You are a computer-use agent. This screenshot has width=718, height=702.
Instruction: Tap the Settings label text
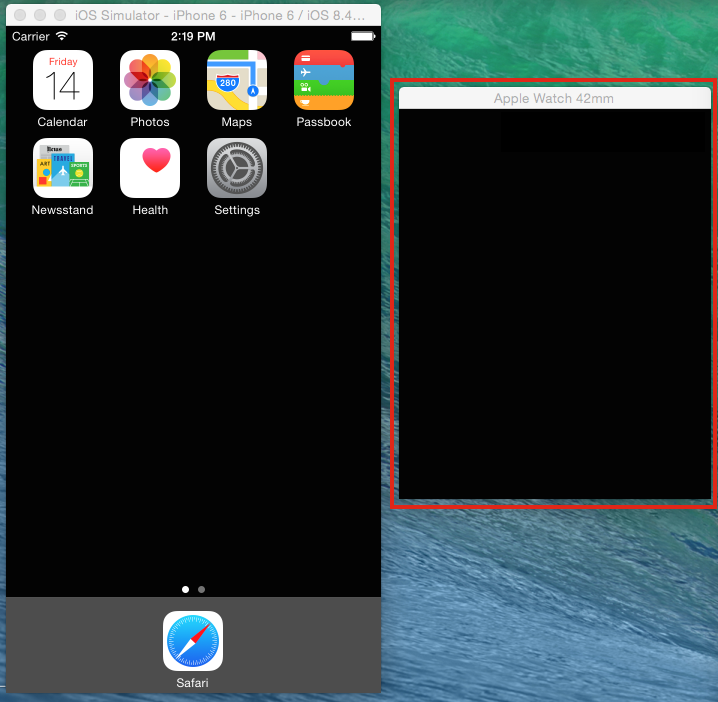click(237, 210)
